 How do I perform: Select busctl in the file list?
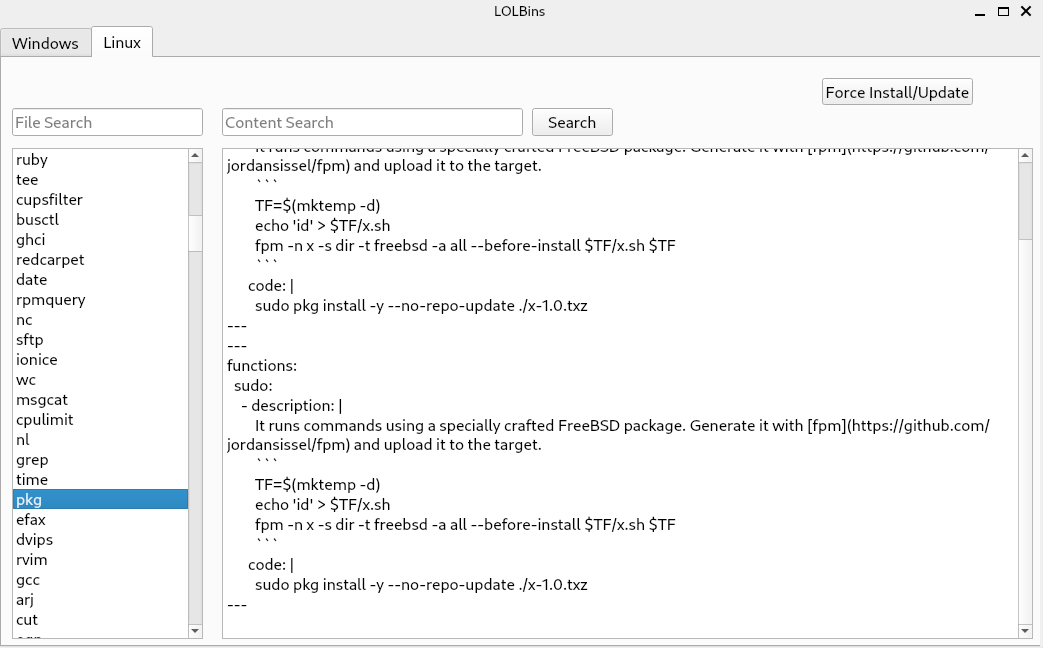tap(100, 220)
